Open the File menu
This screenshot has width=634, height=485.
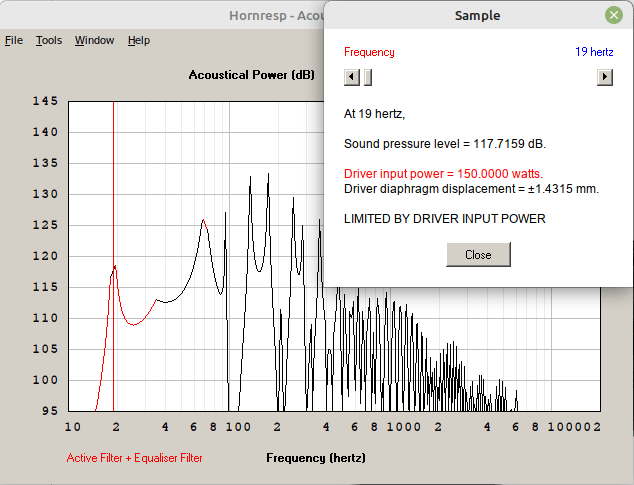[14, 40]
